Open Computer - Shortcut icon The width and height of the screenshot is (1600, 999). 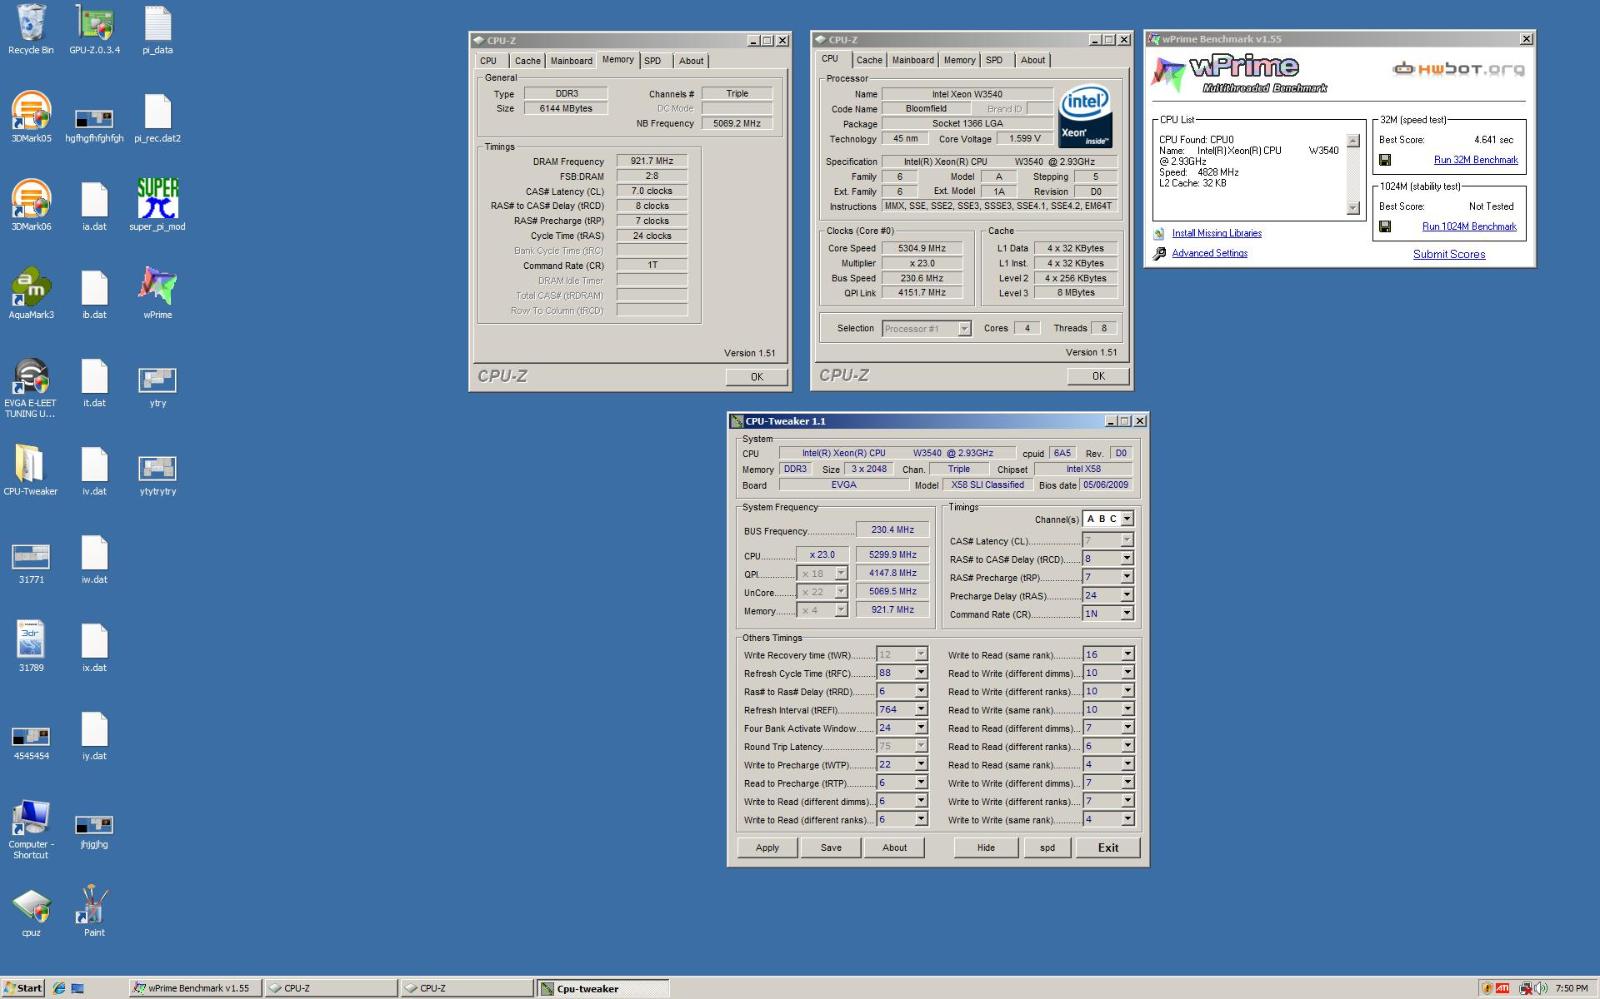point(31,828)
